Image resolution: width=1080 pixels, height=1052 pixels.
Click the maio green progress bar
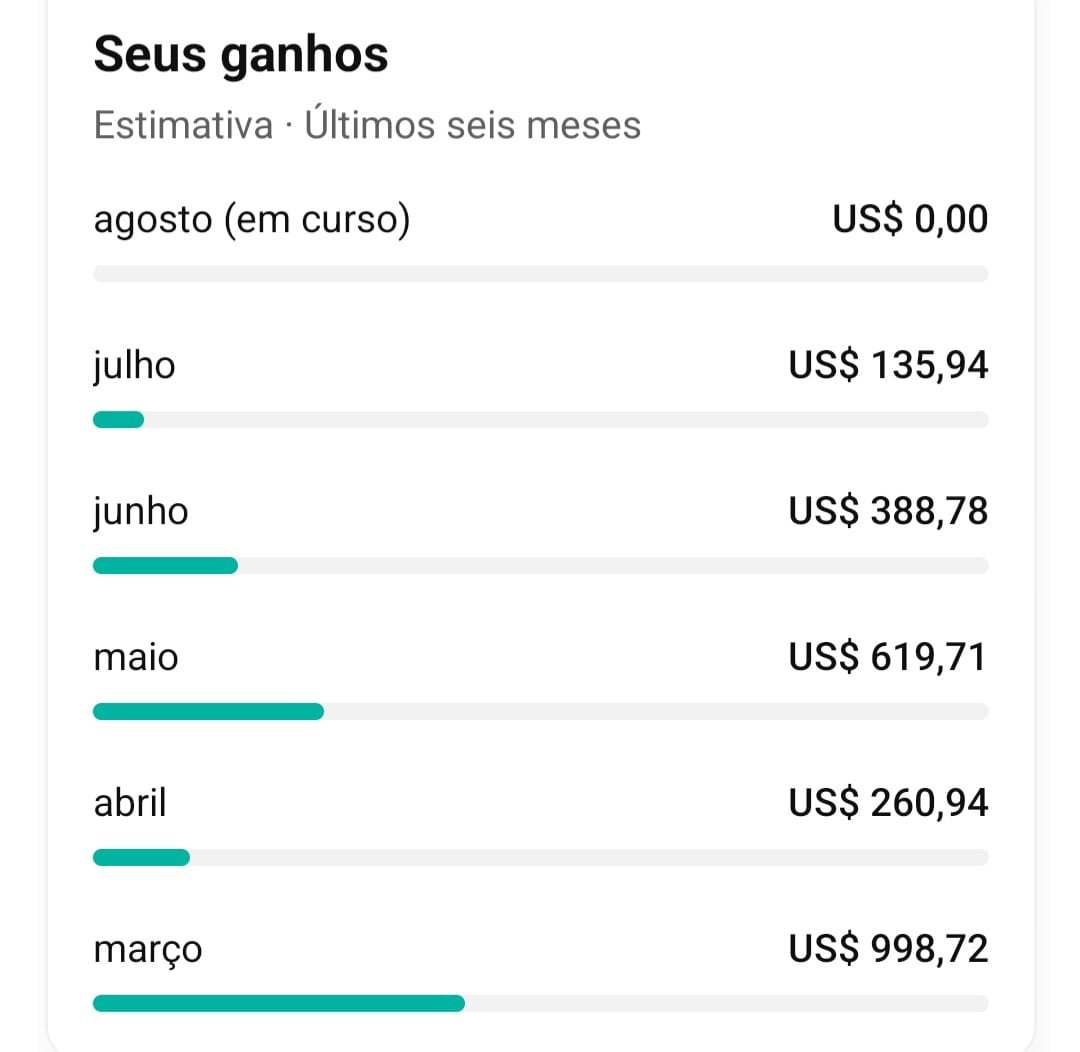(x=209, y=712)
